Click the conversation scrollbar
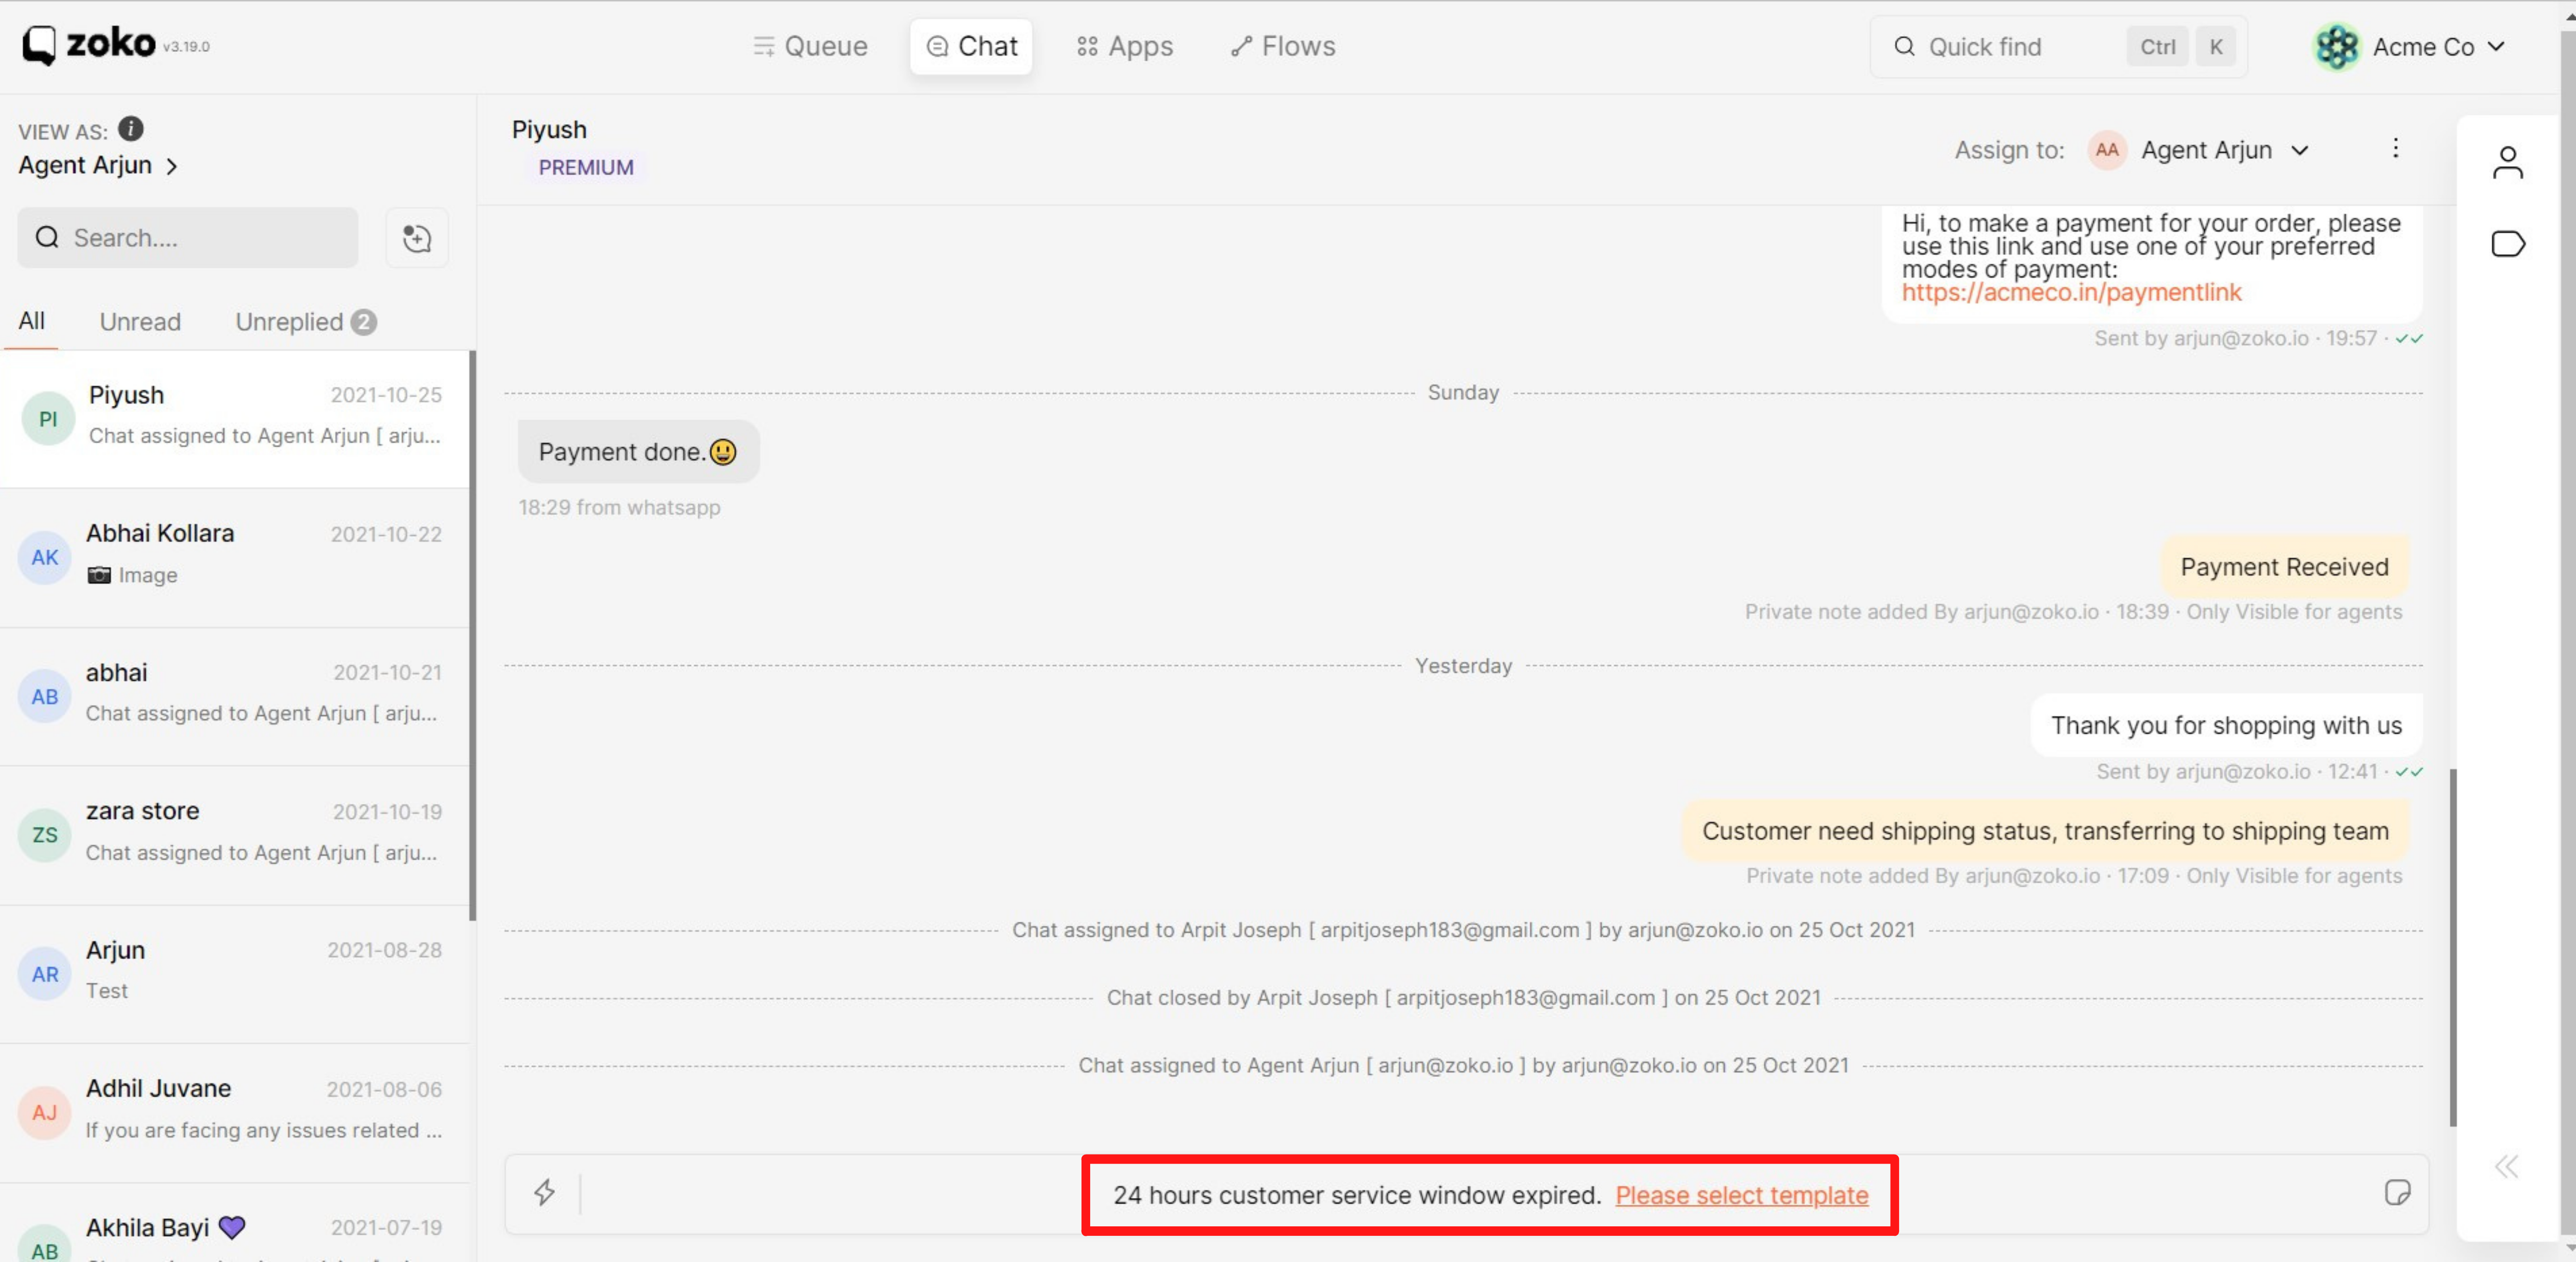 coord(2452,947)
